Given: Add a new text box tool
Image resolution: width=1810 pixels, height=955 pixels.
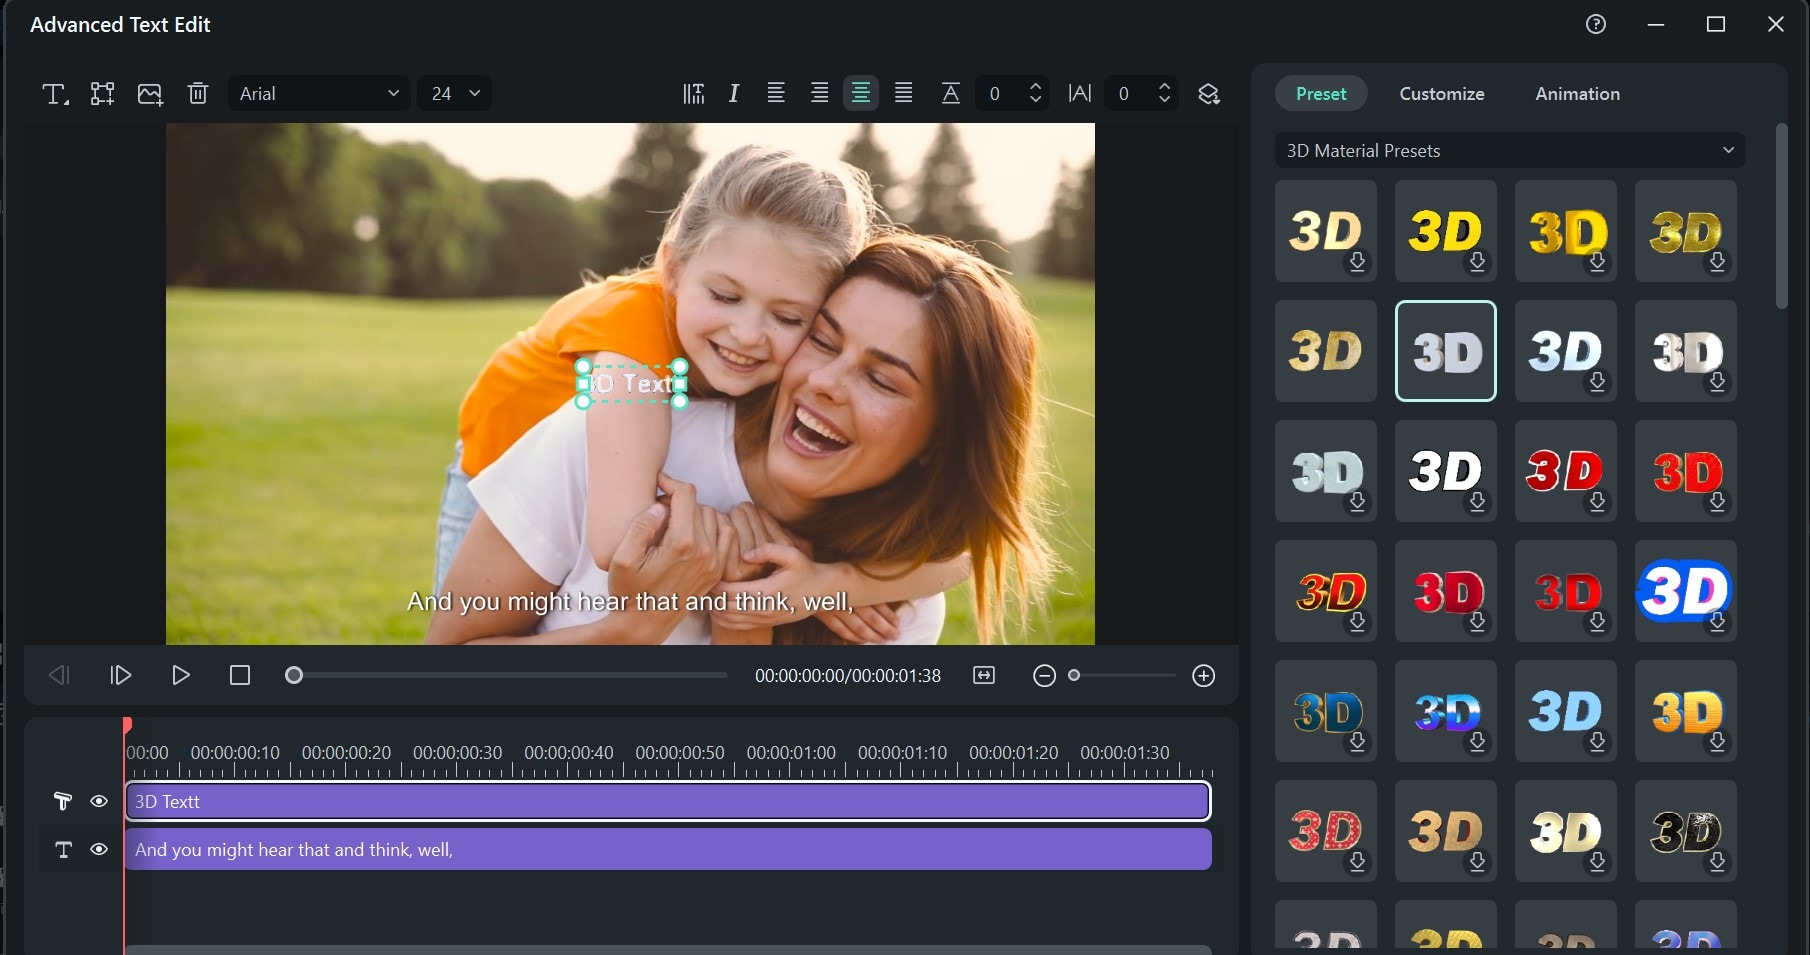Looking at the screenshot, I should point(54,94).
